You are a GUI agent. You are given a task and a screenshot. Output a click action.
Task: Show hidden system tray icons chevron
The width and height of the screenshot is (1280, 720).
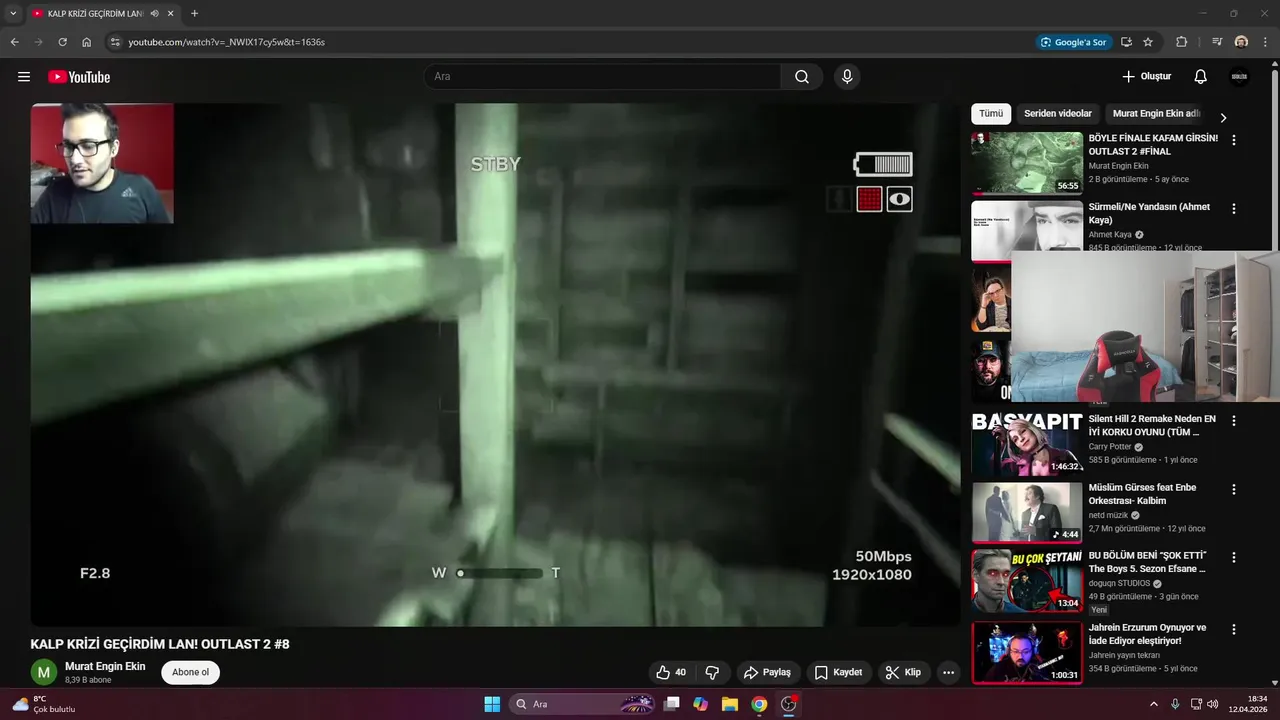coord(1153,704)
